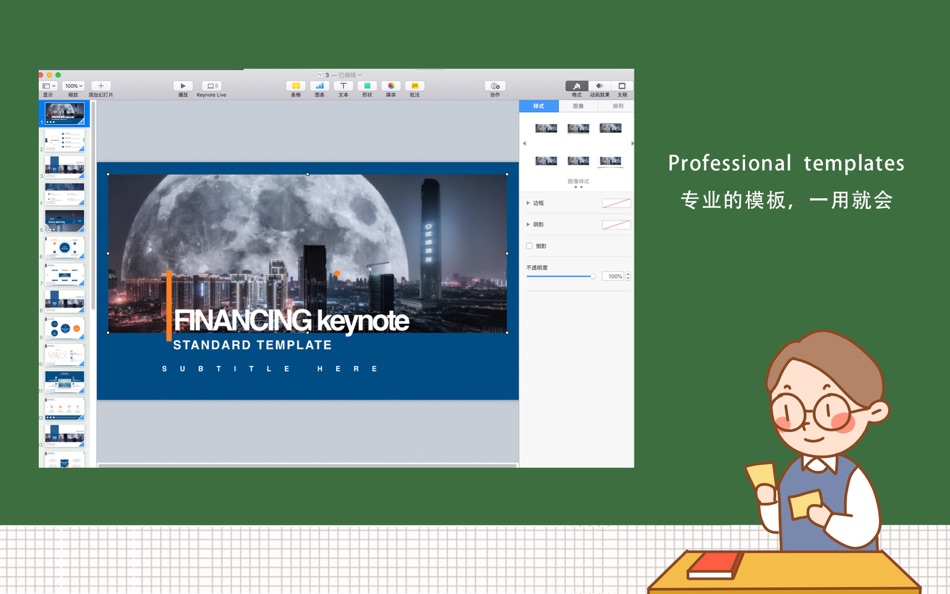Switch to the 排列 arrange tab

[617, 106]
